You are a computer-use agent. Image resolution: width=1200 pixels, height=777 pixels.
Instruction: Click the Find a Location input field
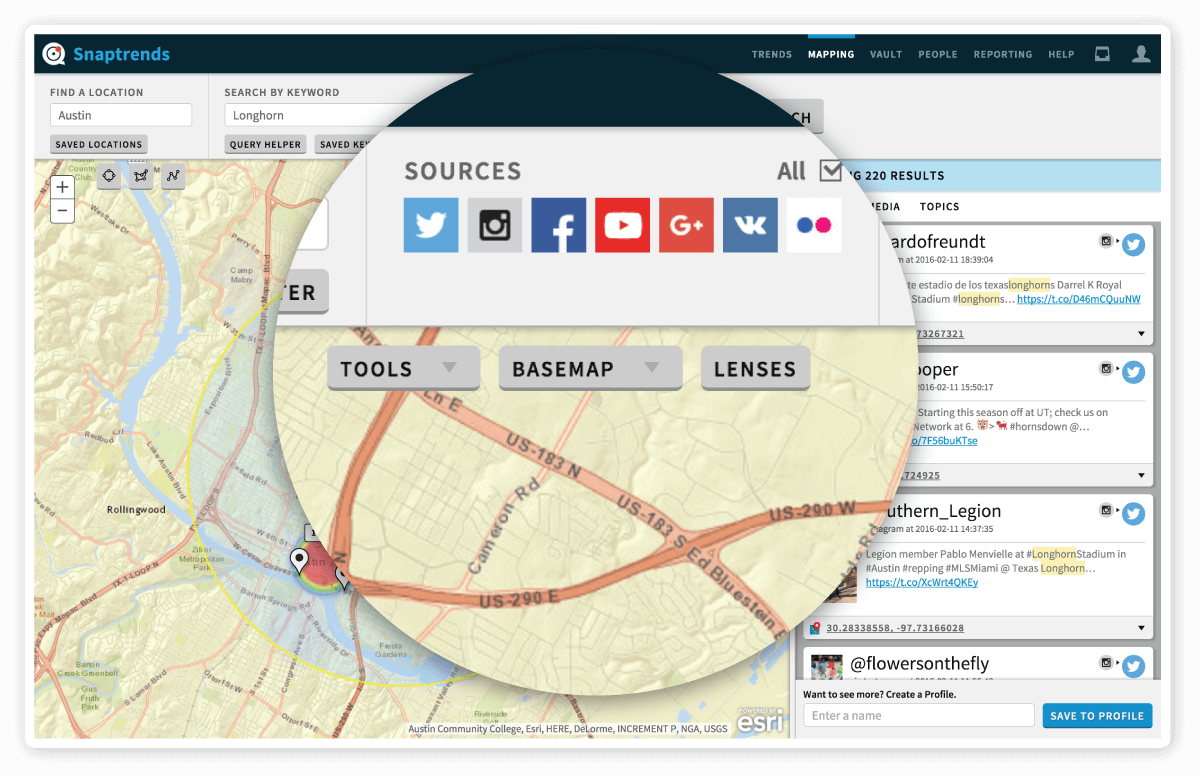point(120,116)
